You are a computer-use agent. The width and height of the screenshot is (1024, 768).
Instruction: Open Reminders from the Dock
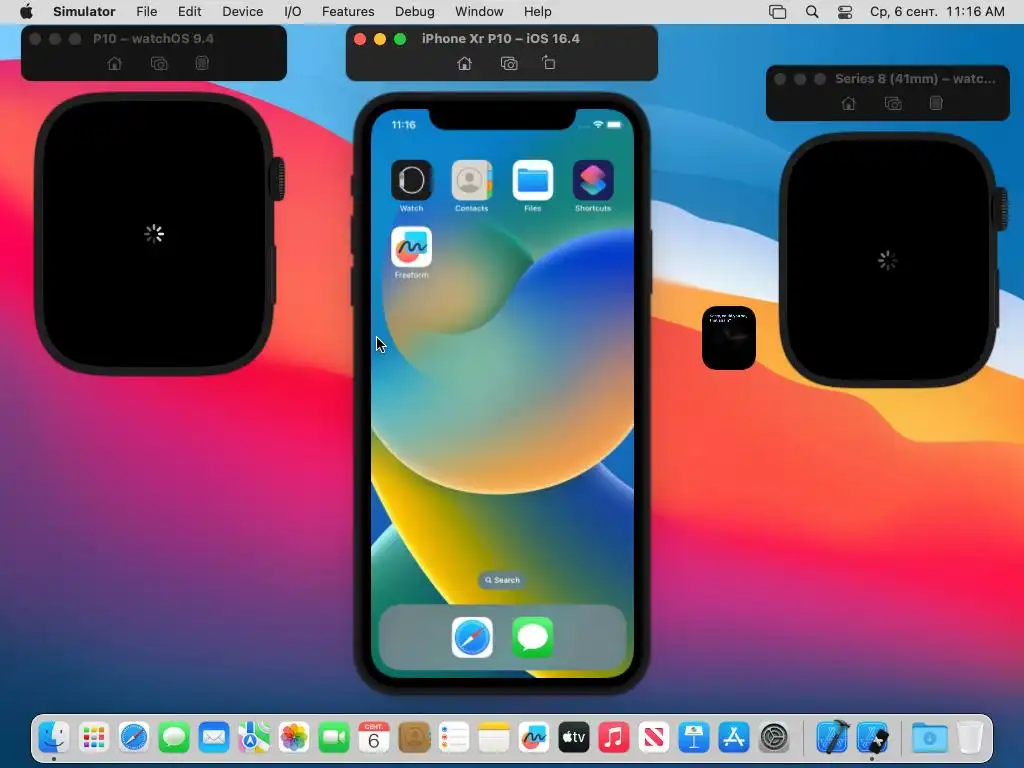(454, 738)
